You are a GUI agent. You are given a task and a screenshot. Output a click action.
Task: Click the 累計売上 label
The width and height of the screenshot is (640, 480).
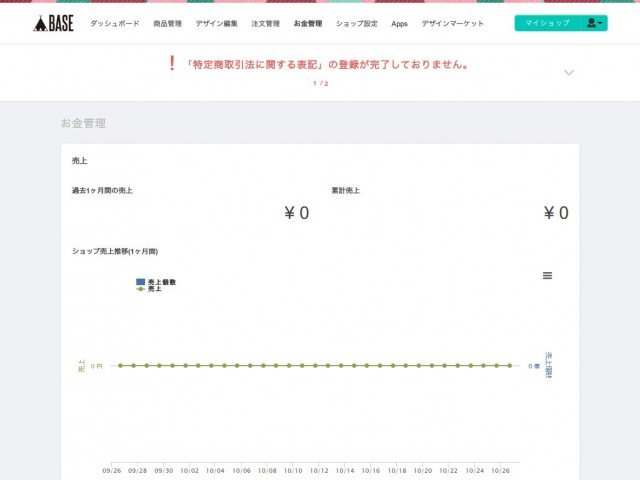pos(345,191)
